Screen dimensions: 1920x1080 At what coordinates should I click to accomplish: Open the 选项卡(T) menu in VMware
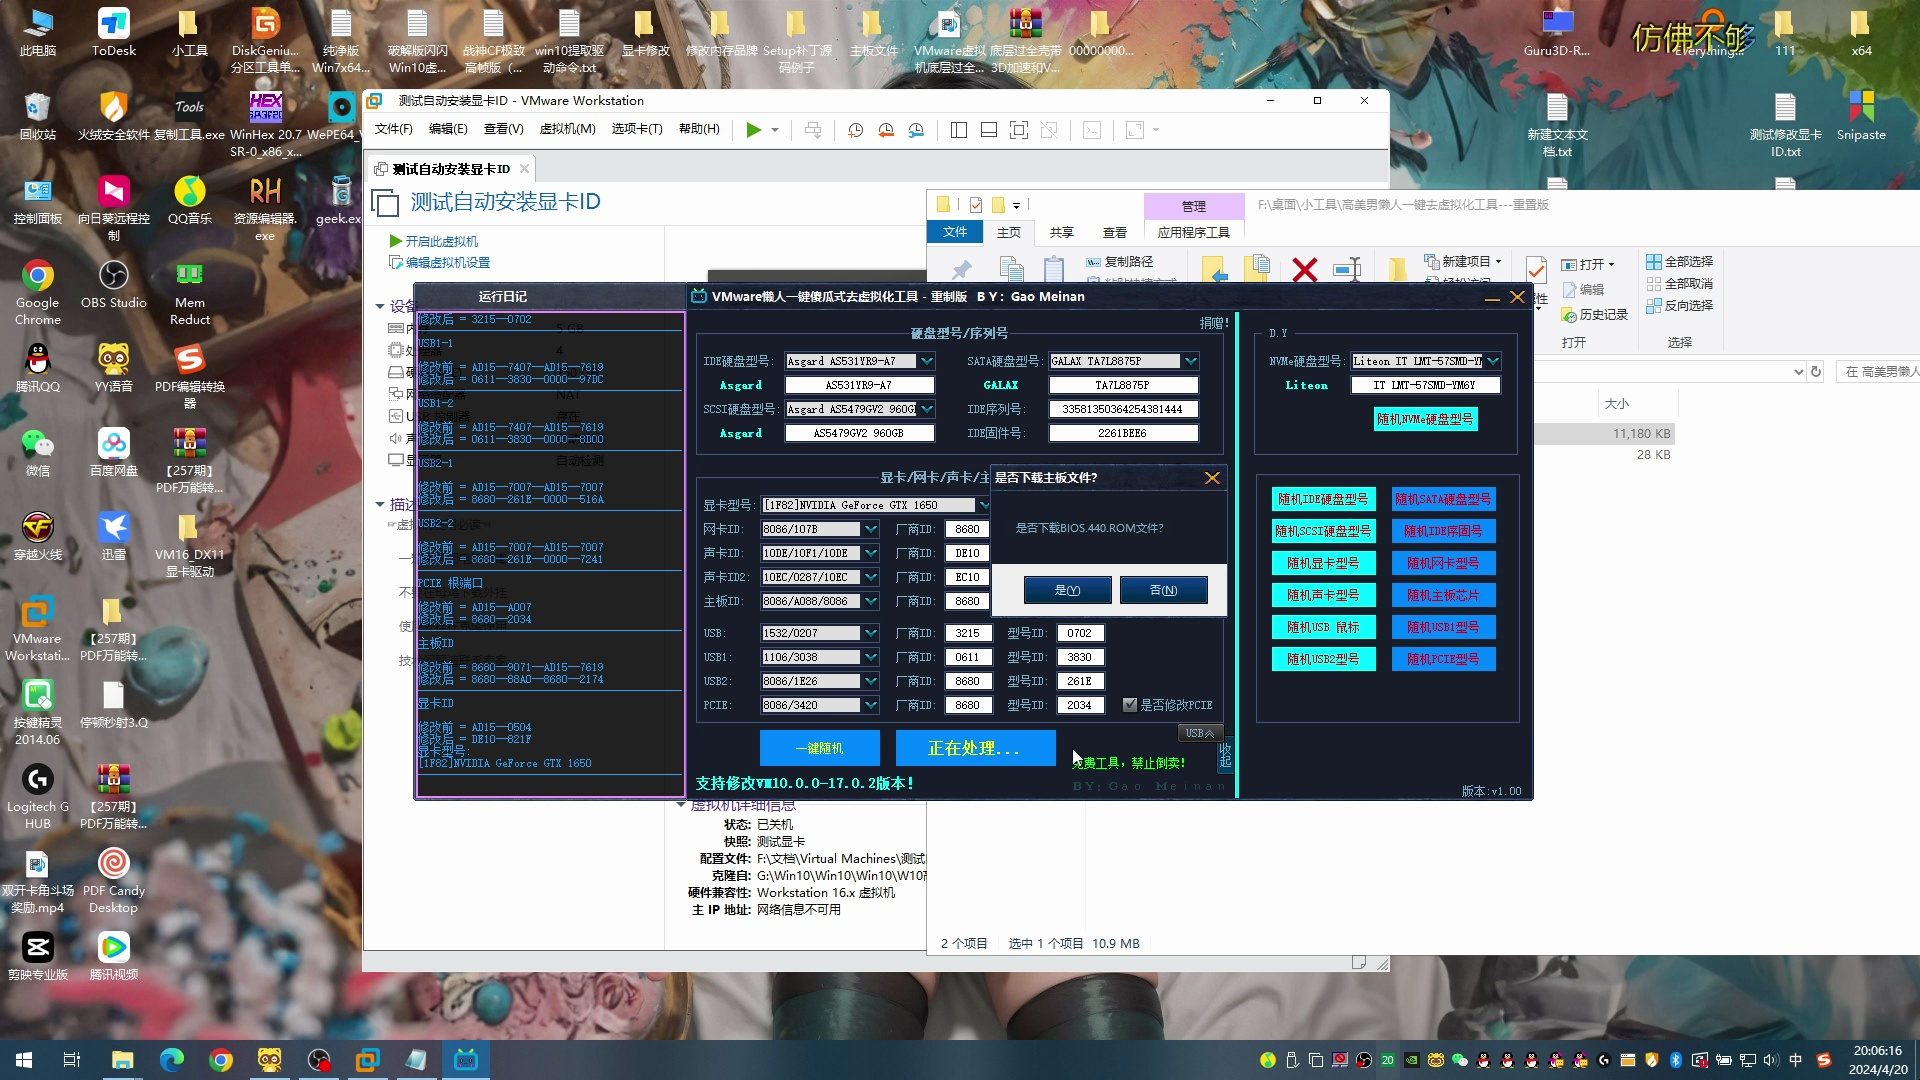(x=637, y=129)
